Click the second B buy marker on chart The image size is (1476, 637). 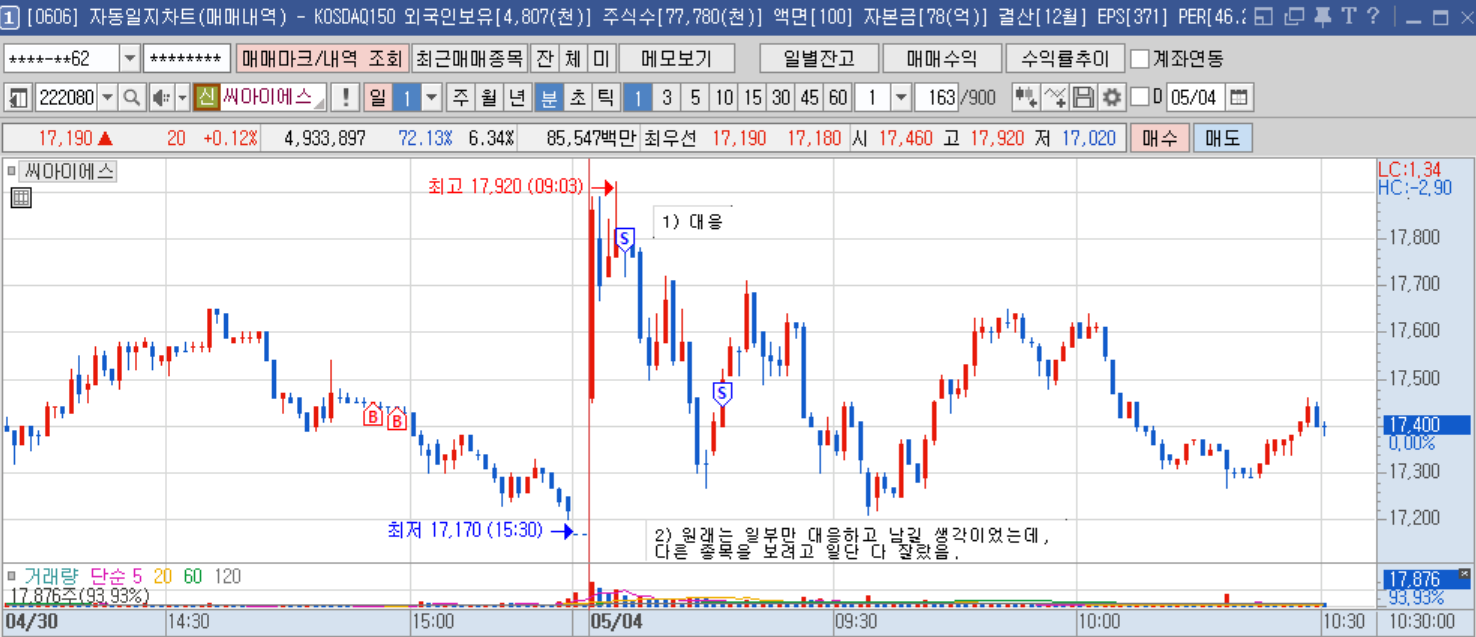[397, 419]
